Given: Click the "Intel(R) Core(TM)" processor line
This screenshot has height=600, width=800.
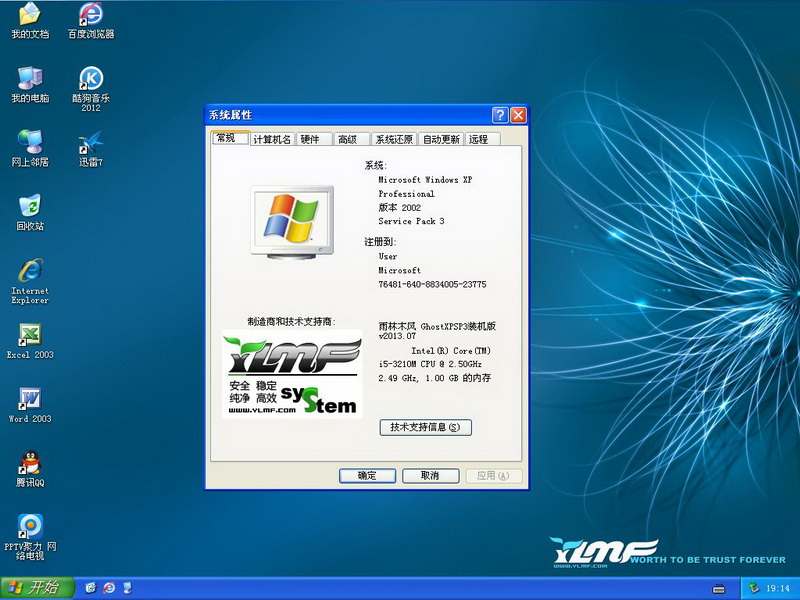Looking at the screenshot, I should pos(451,351).
